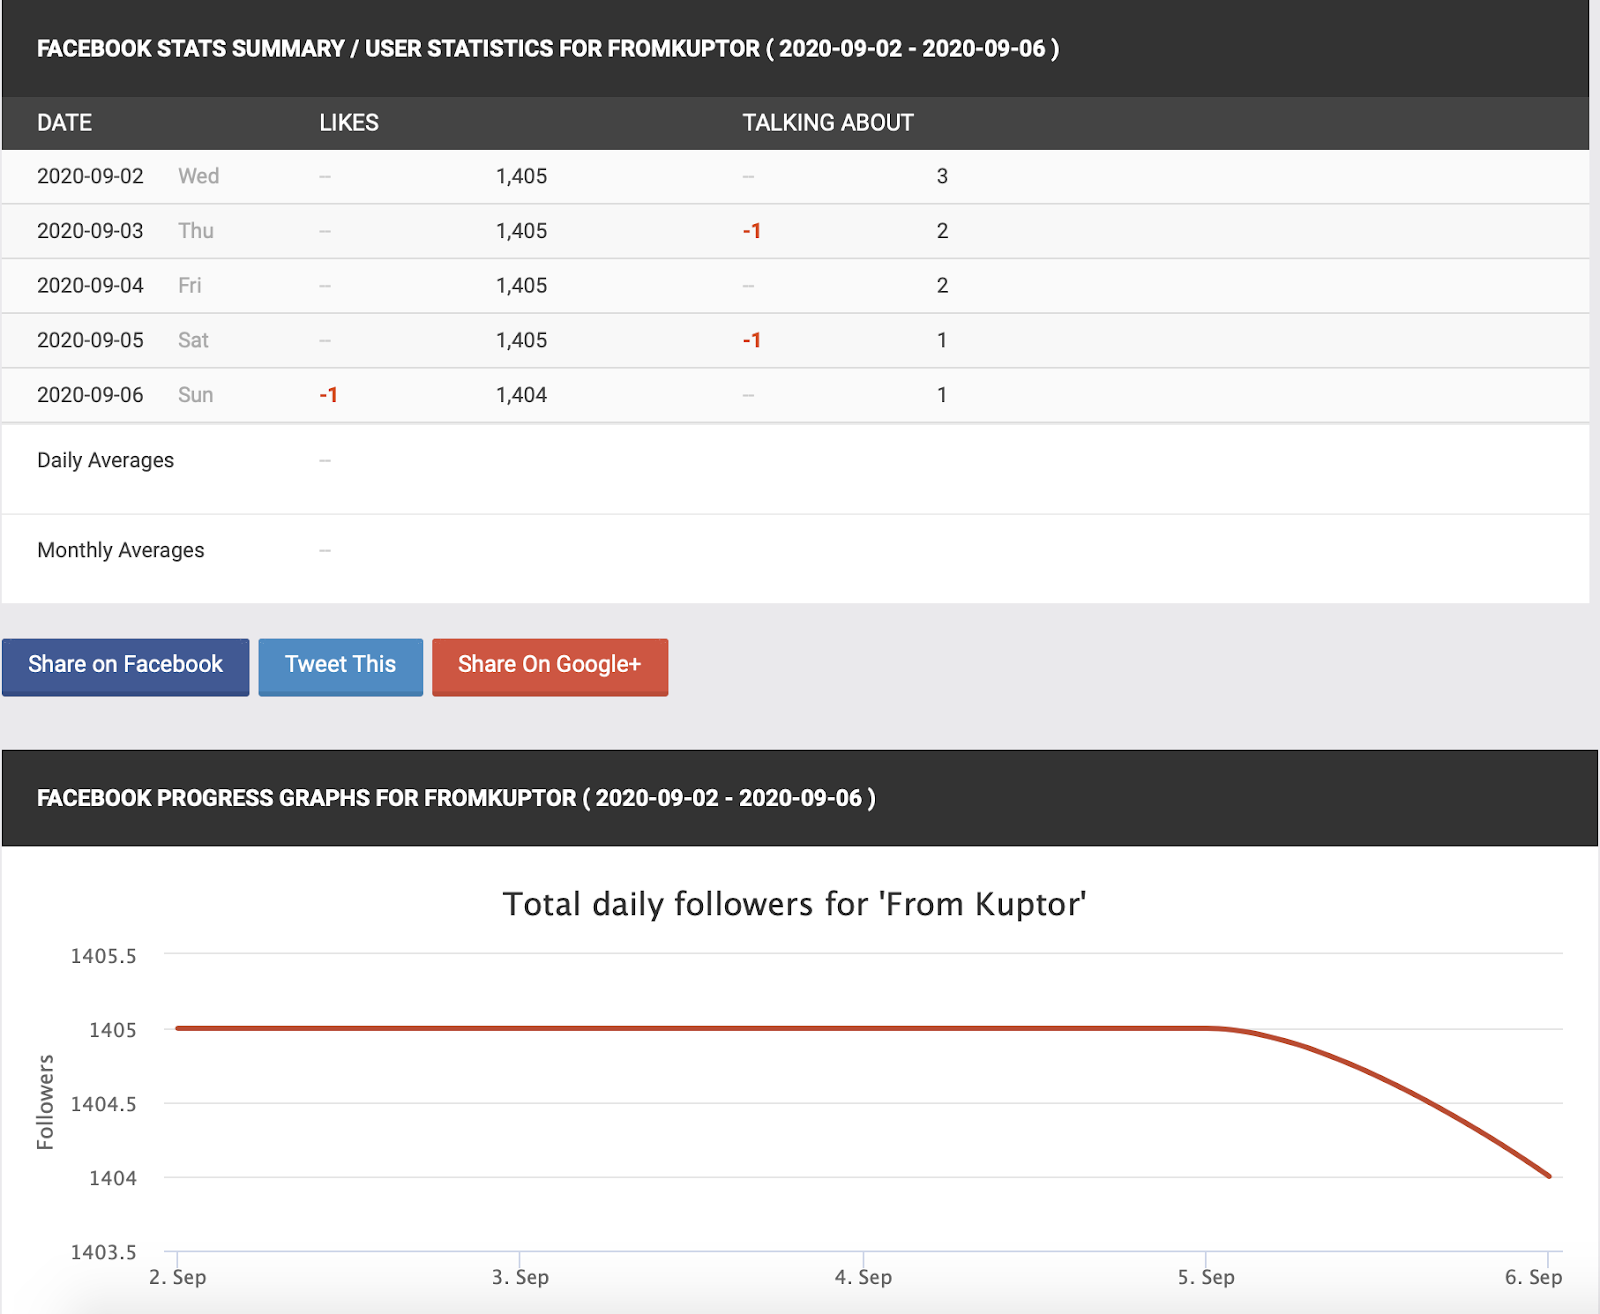Click the red -1 talking about change on Thursday

(x=752, y=231)
